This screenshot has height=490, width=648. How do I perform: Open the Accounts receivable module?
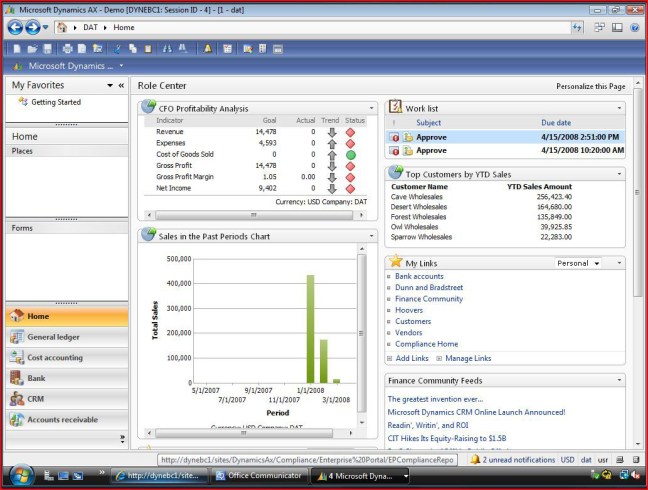coord(64,419)
